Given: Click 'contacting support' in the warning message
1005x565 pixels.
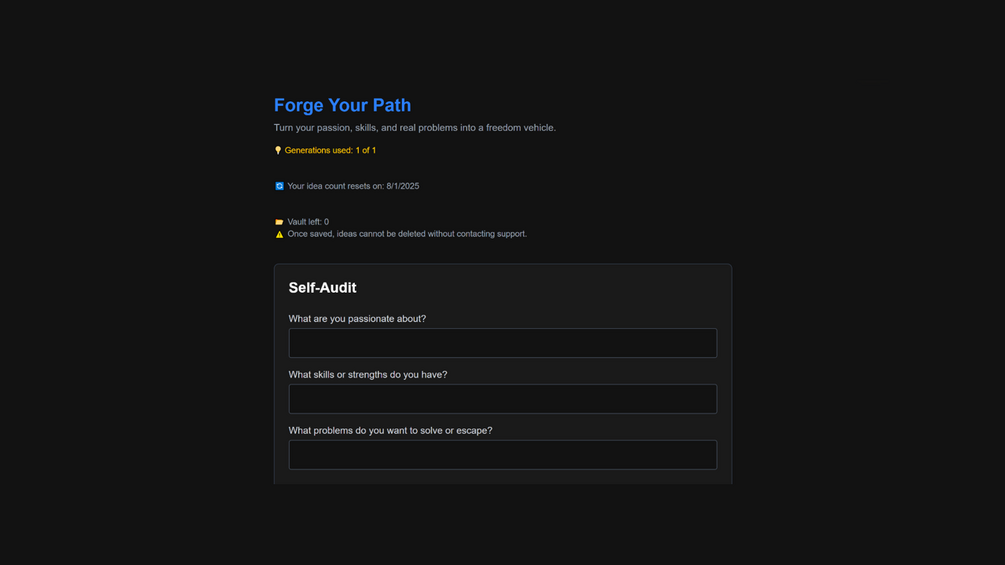Looking at the screenshot, I should tap(490, 234).
